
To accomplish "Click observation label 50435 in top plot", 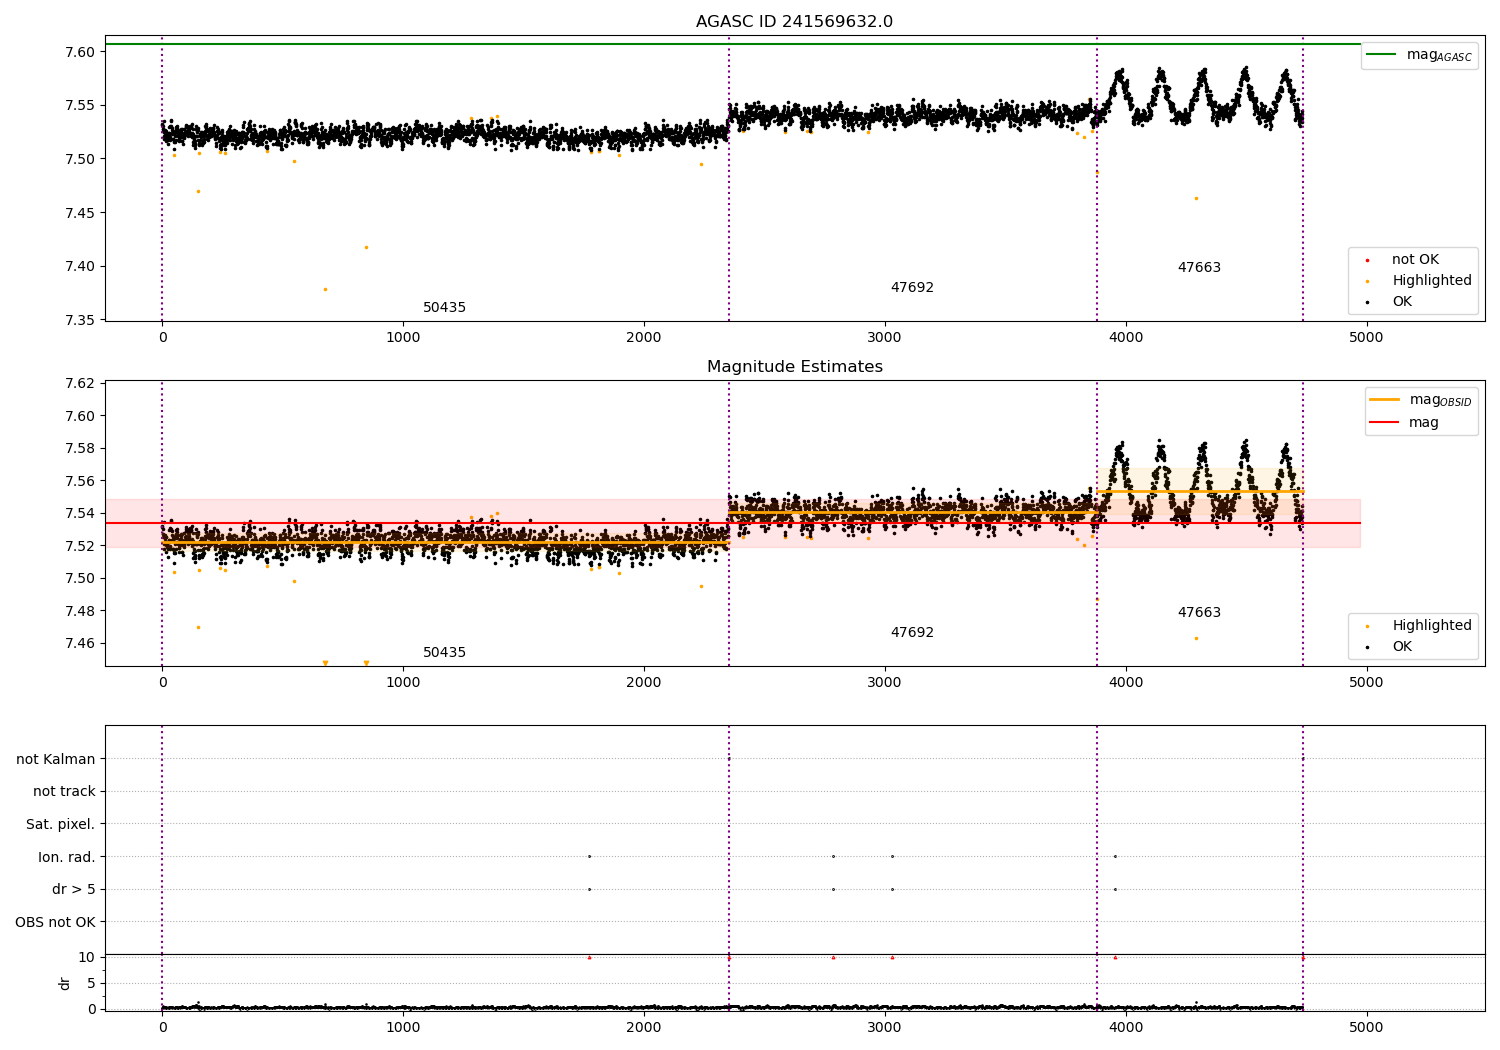I will coord(444,308).
